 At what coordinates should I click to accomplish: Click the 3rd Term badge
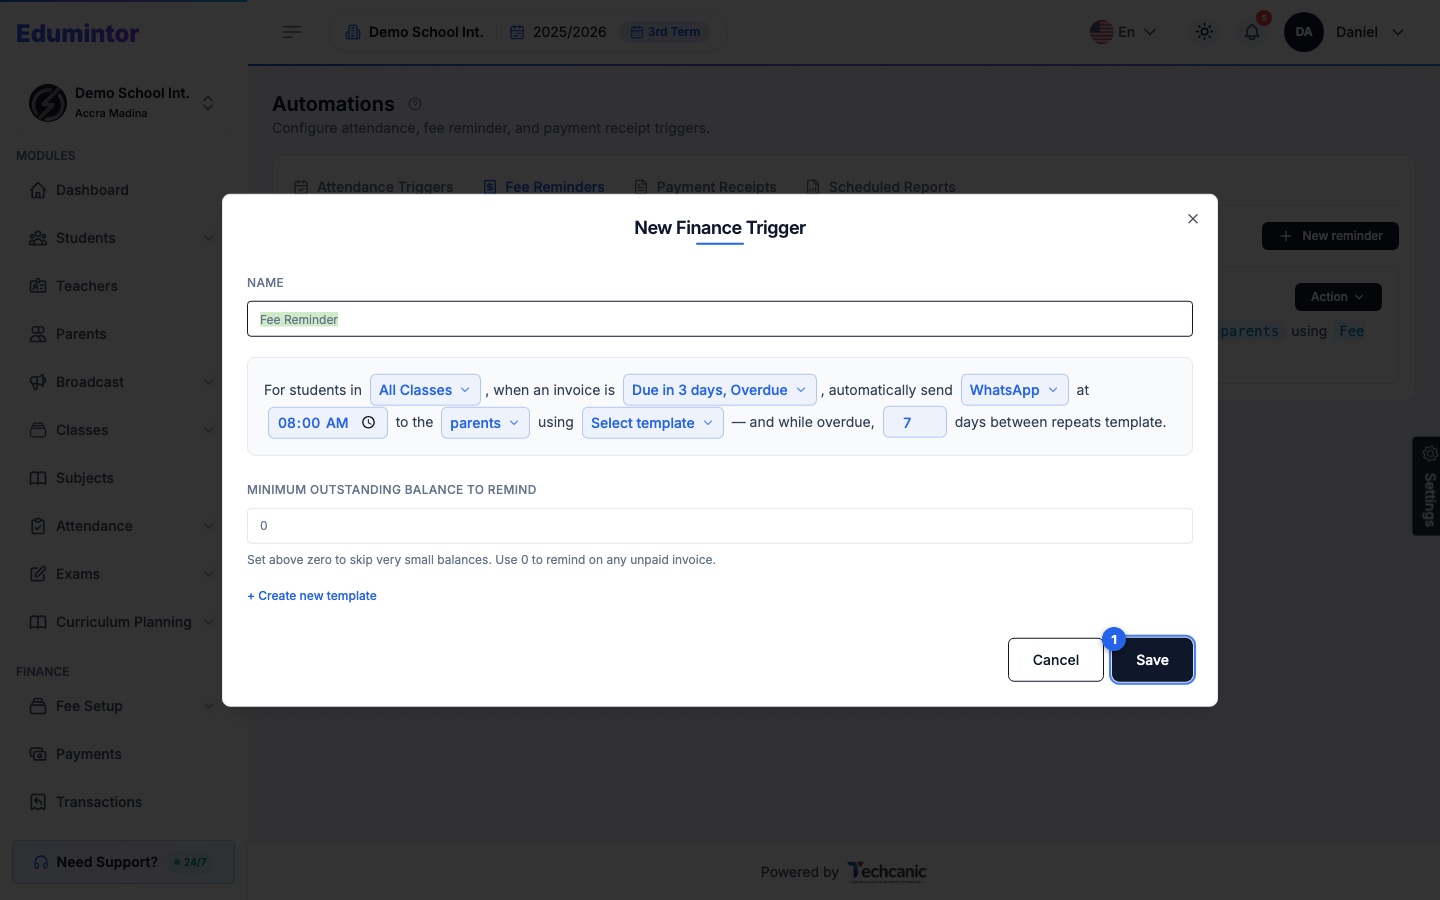pos(666,32)
